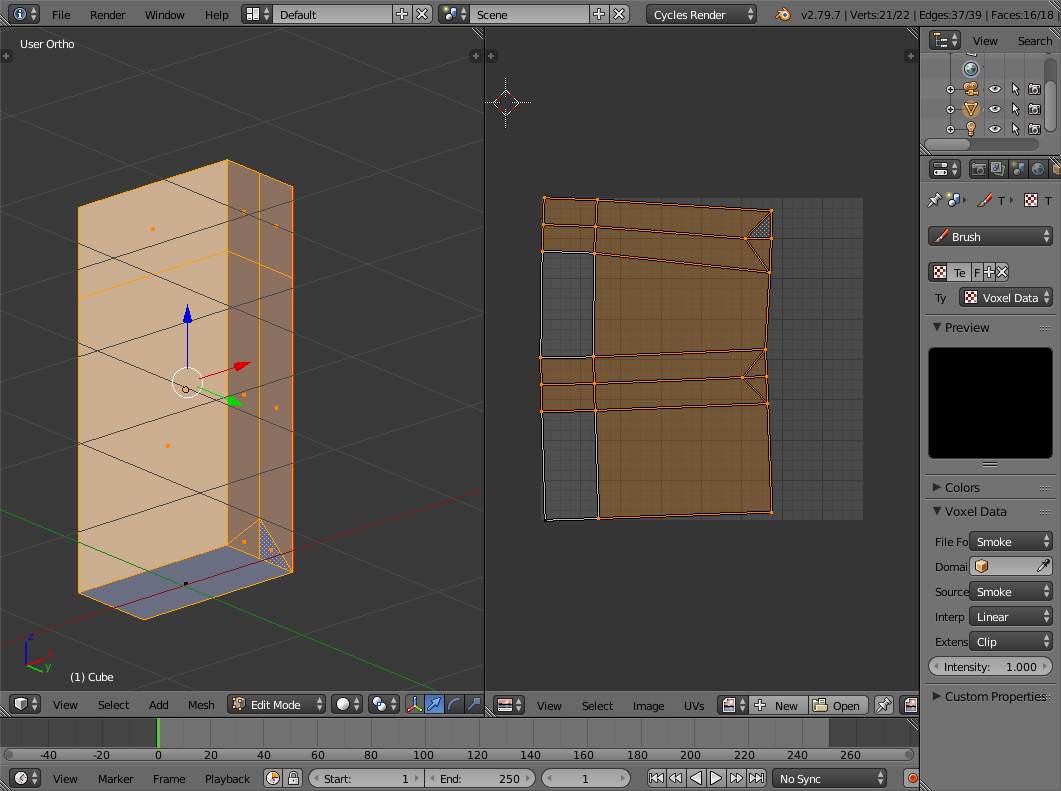This screenshot has width=1061, height=791.
Task: Open the Voxel Data texture type dropdown
Action: [1006, 297]
